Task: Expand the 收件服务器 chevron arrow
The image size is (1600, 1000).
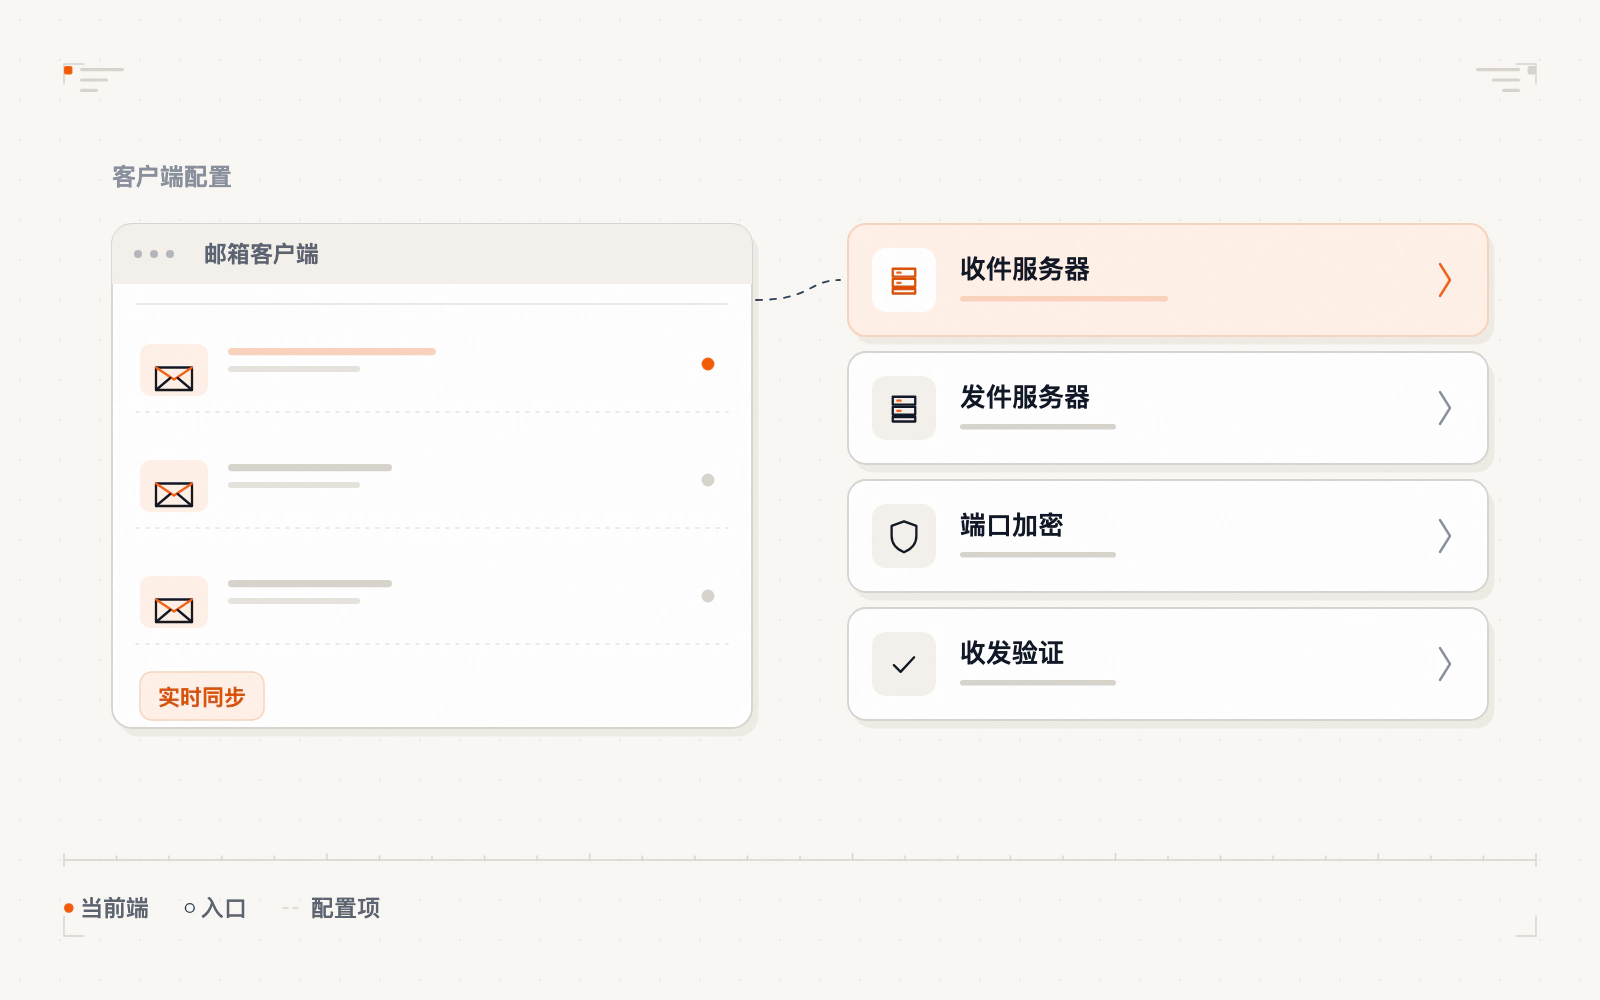Action: click(x=1444, y=280)
